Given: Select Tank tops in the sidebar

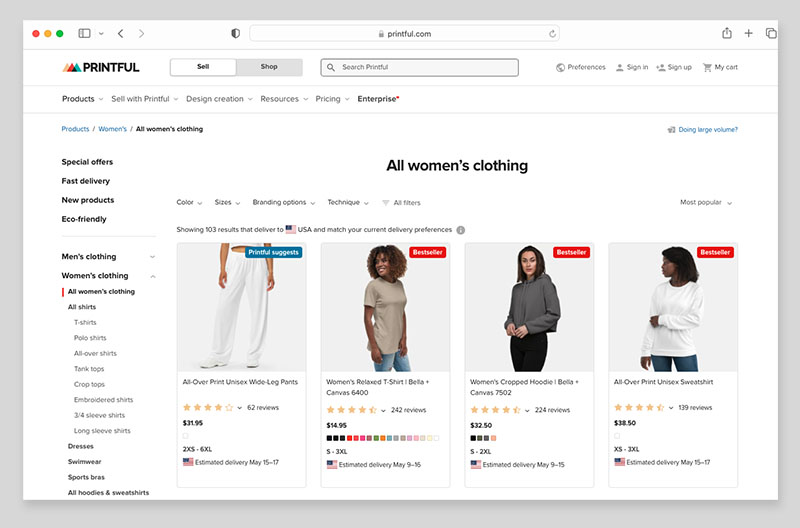Looking at the screenshot, I should (x=89, y=369).
